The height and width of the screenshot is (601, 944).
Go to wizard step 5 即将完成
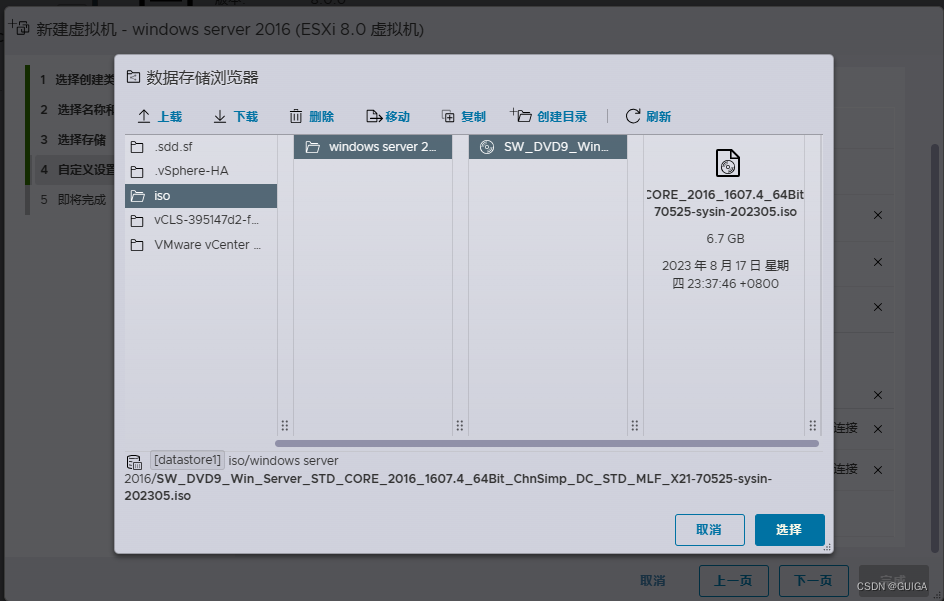[73, 200]
